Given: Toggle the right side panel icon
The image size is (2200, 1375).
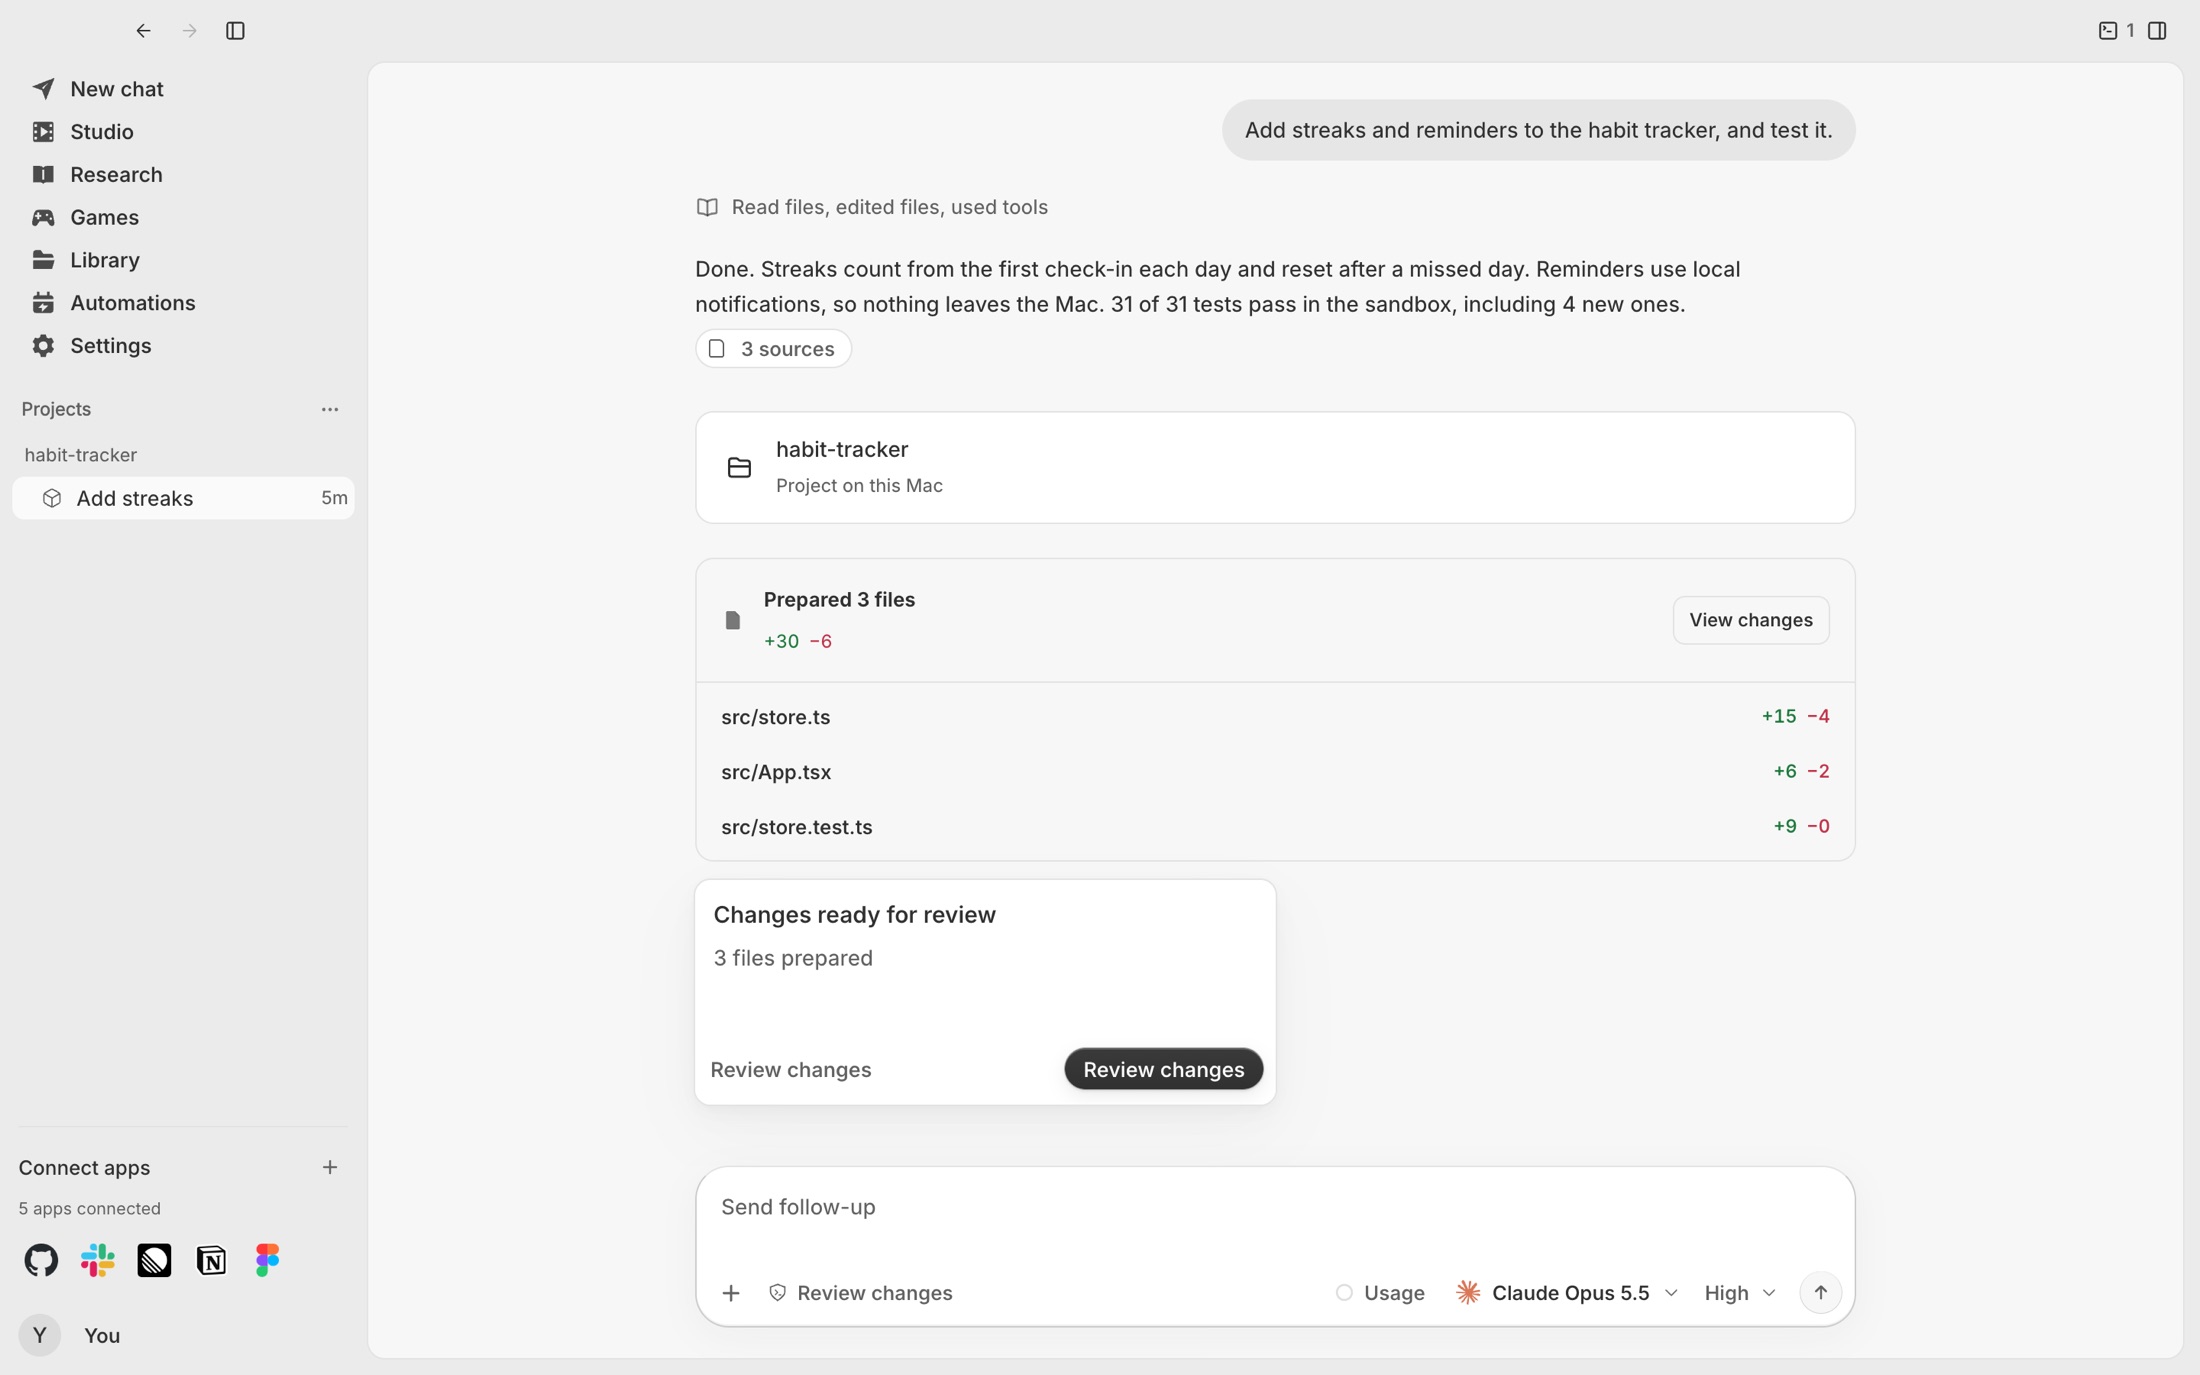Looking at the screenshot, I should [2157, 31].
